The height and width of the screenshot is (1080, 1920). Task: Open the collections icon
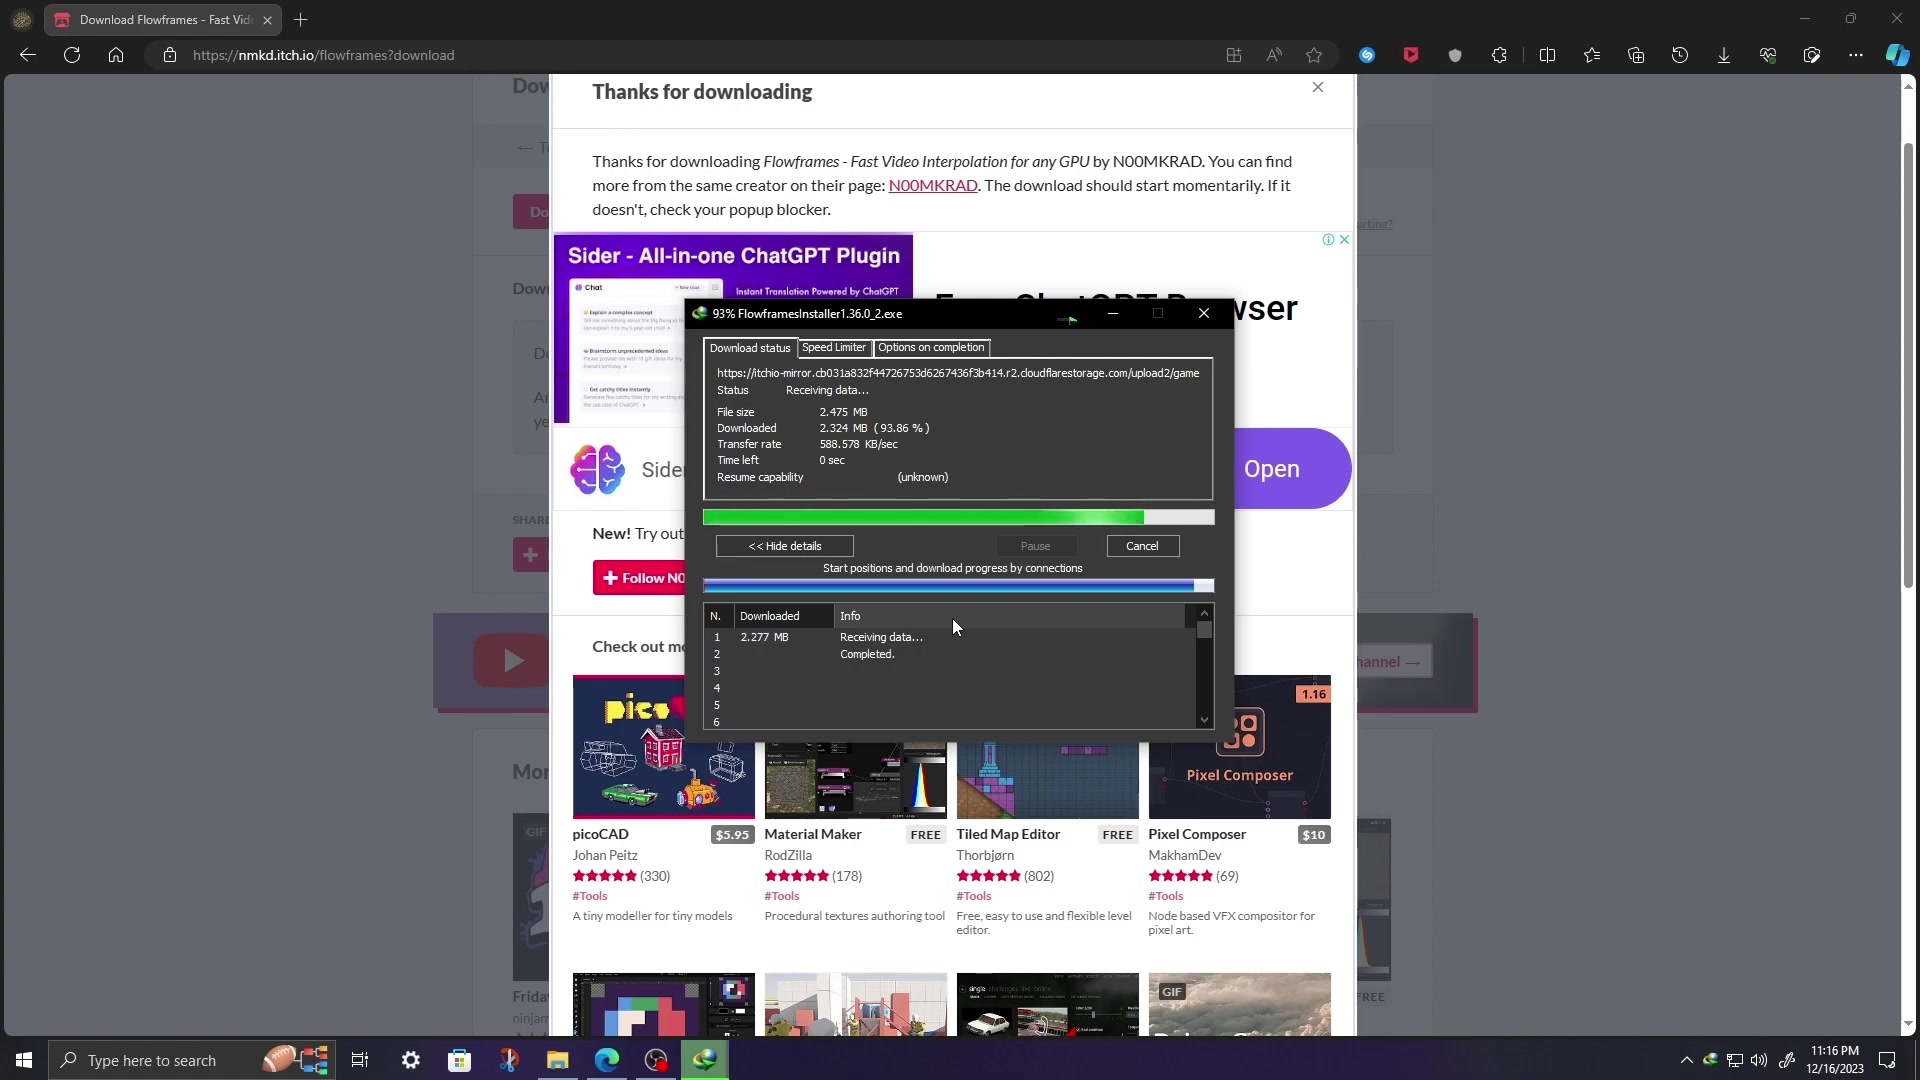tap(1636, 55)
